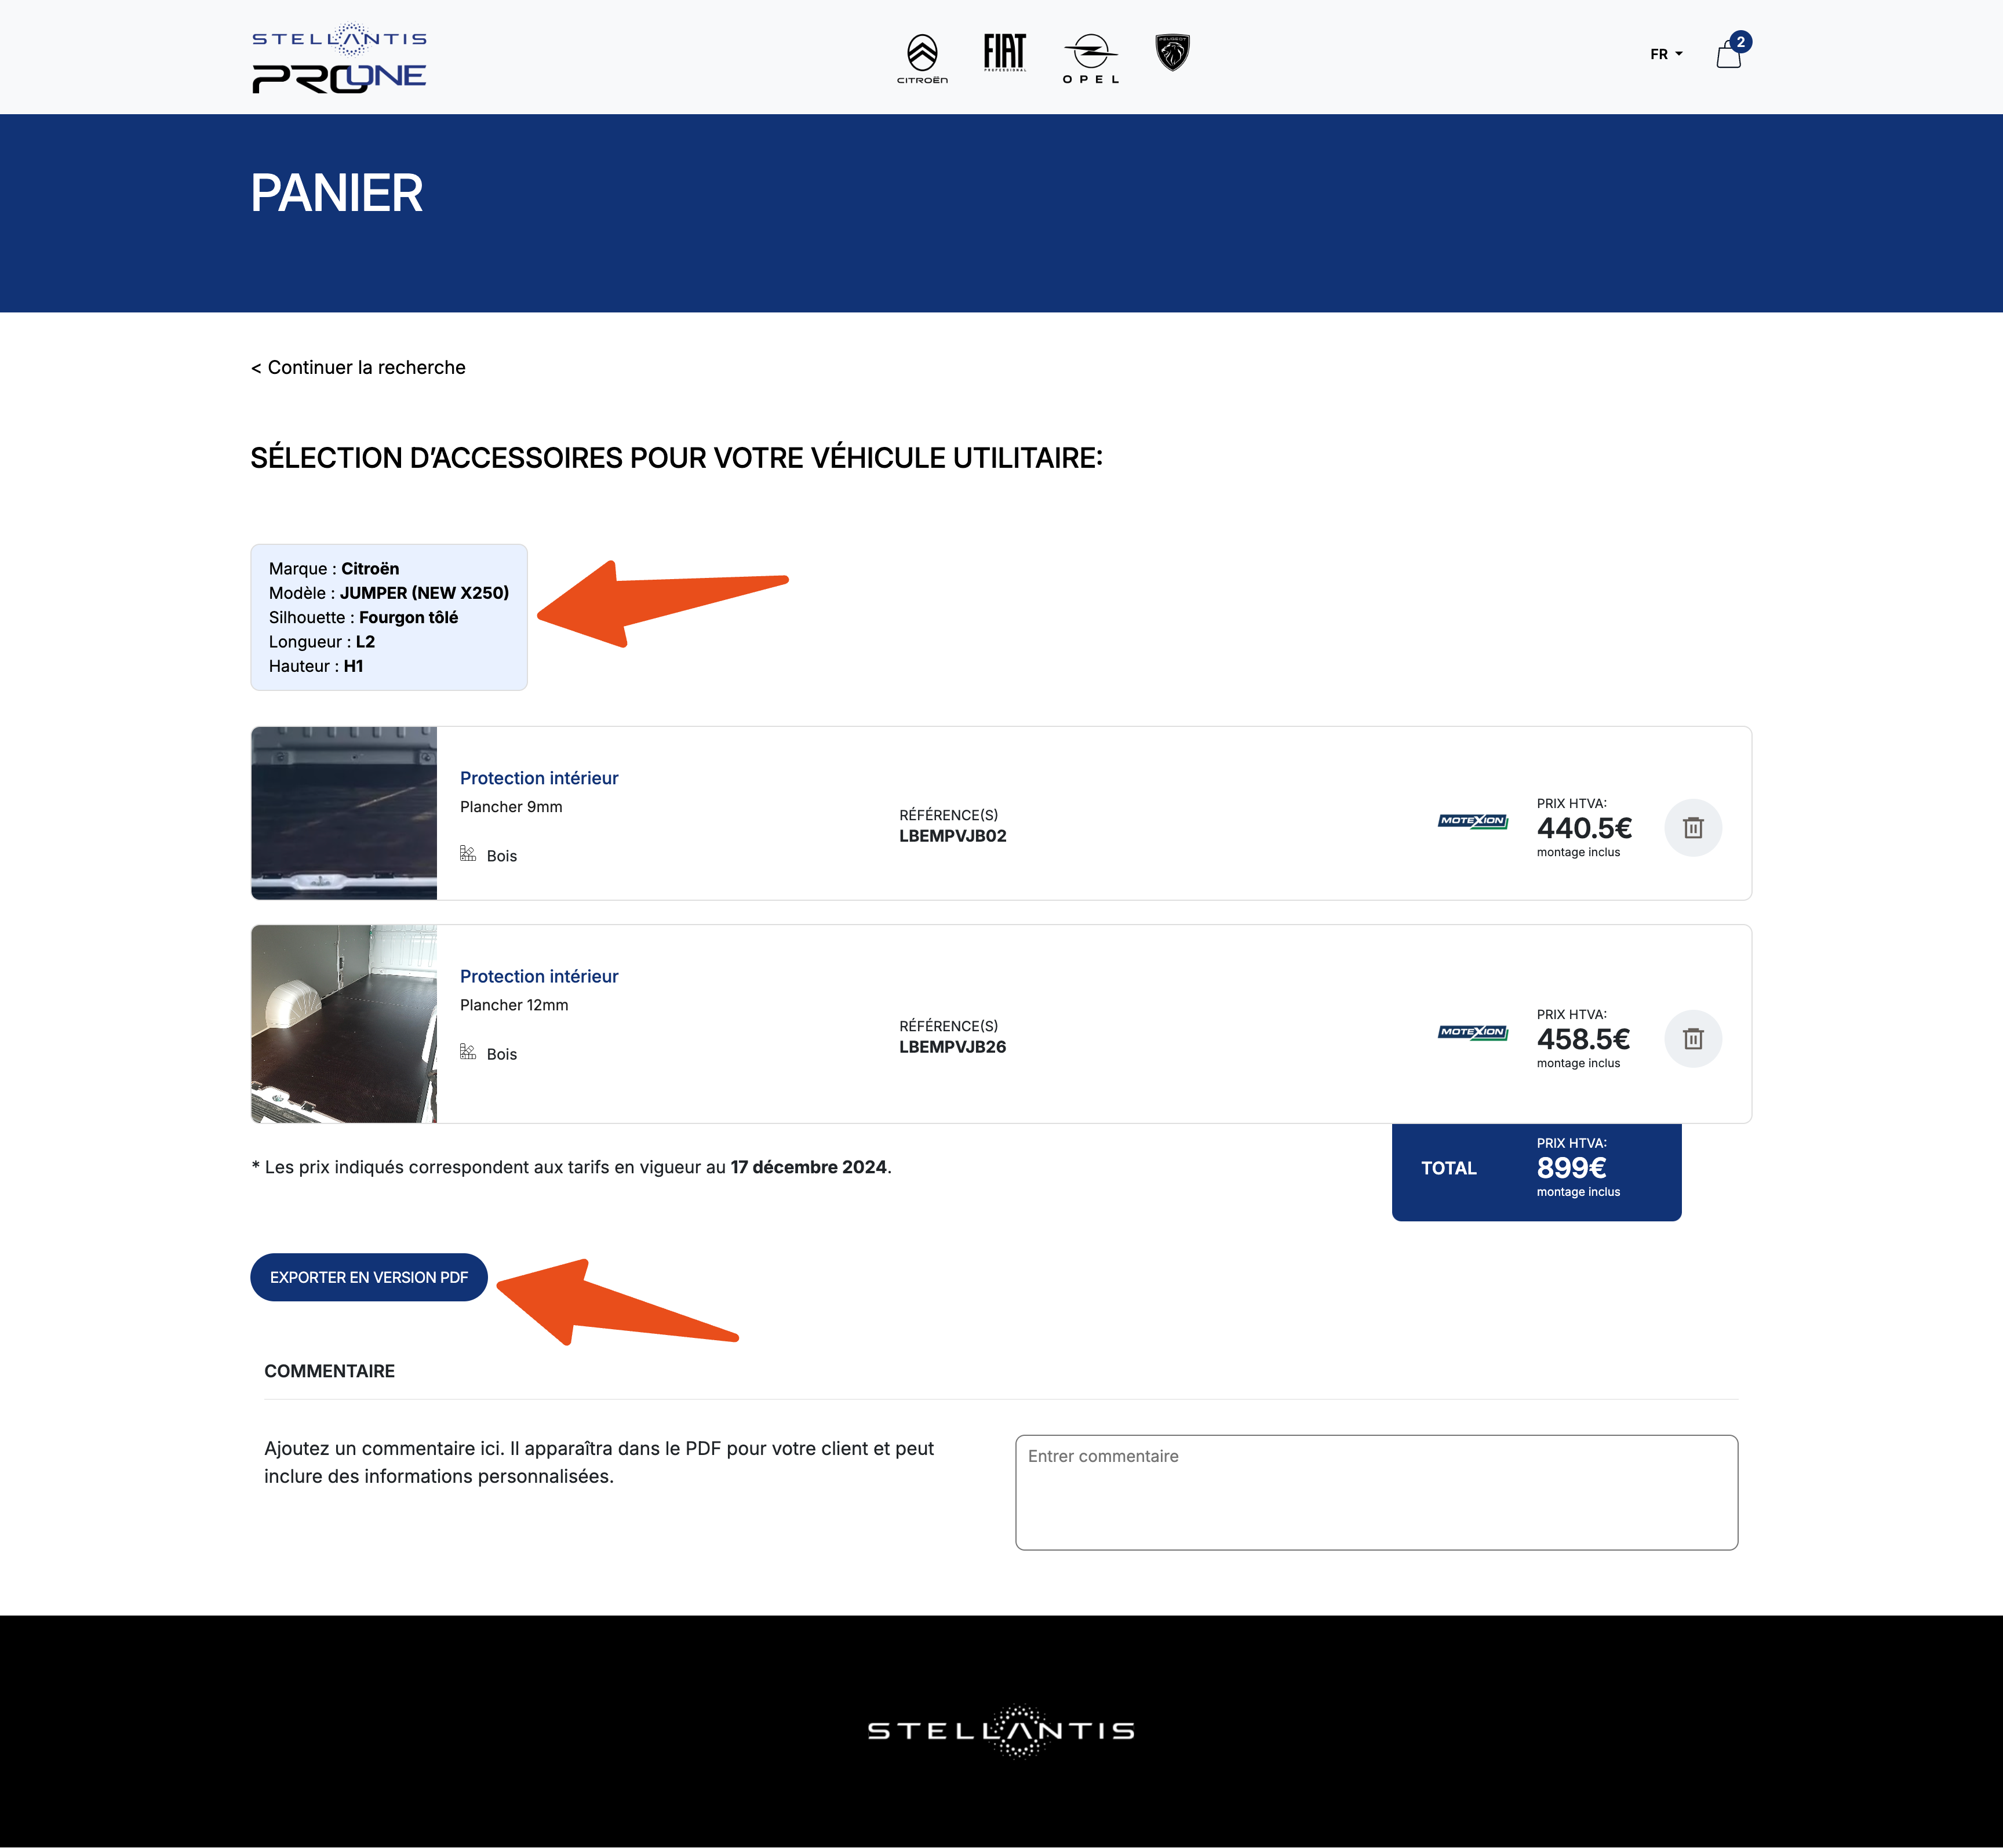2003x1848 pixels.
Task: Go back via Continuer la recherche
Action: pyautogui.click(x=358, y=367)
